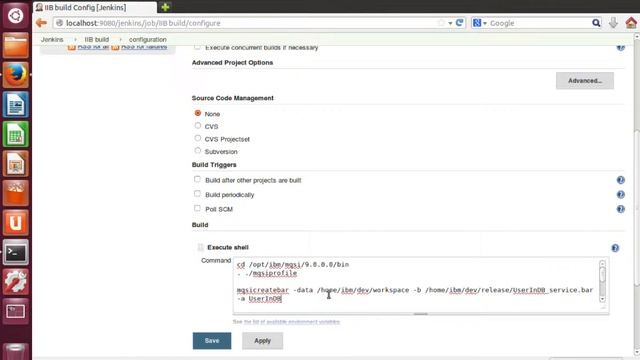Go to Jenkins in the breadcrumb
Image resolution: width=640 pixels, height=360 pixels.
52,40
